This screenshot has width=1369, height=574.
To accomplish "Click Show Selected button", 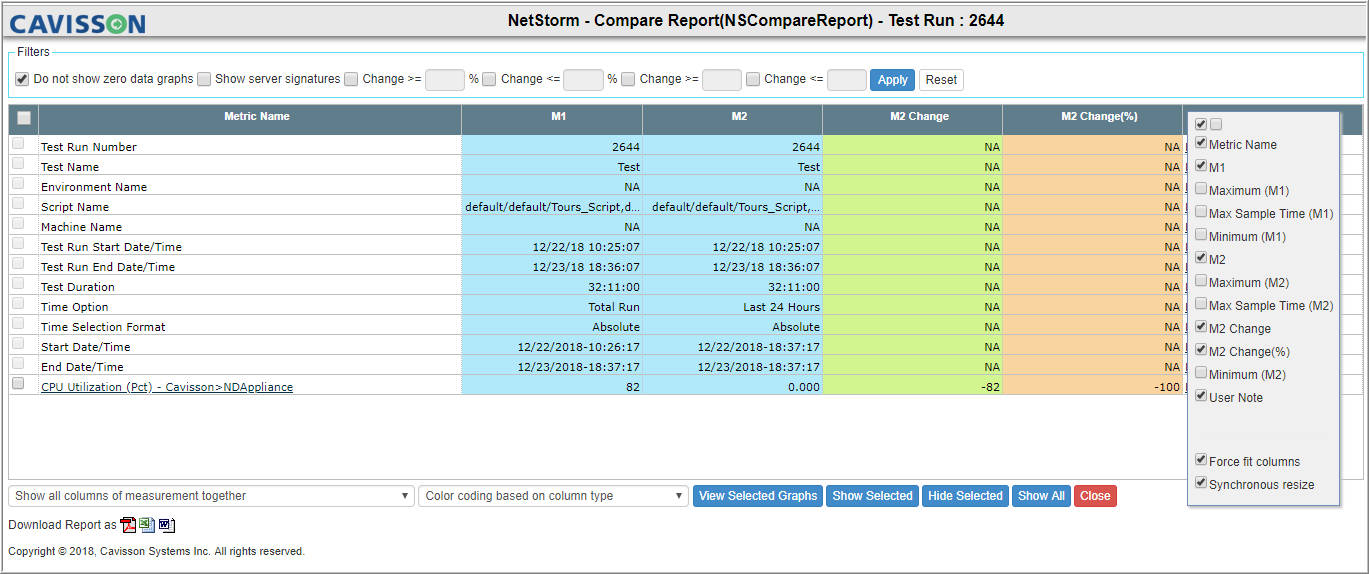I will (x=872, y=496).
